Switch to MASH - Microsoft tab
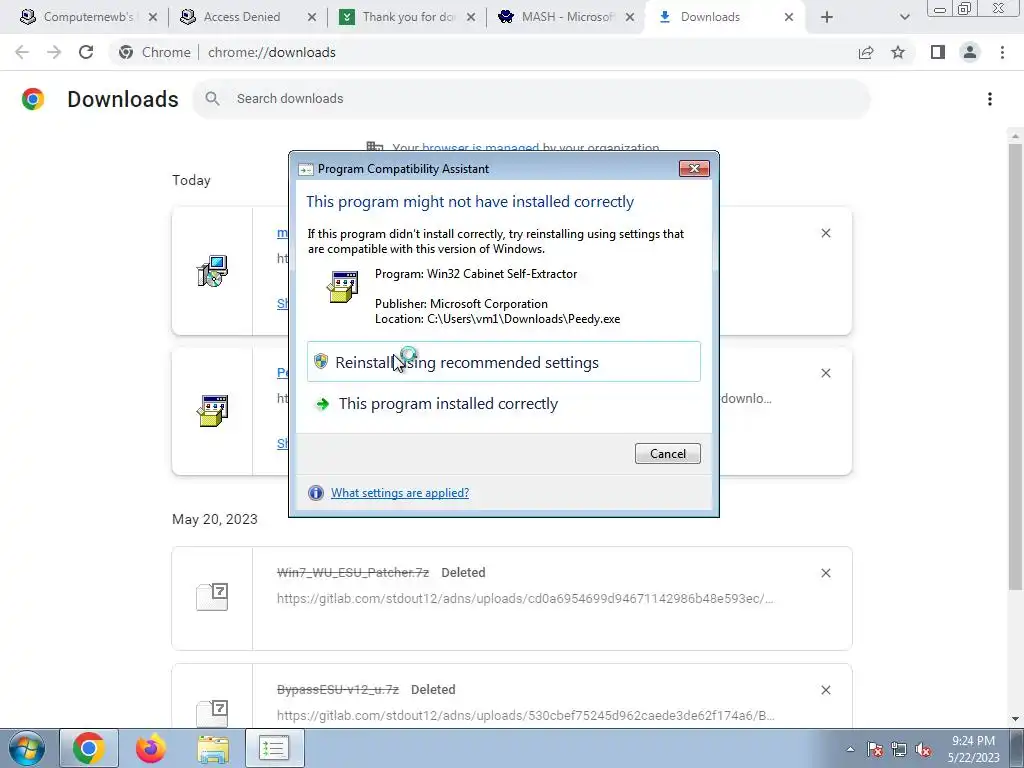This screenshot has width=1024, height=768. tap(566, 17)
